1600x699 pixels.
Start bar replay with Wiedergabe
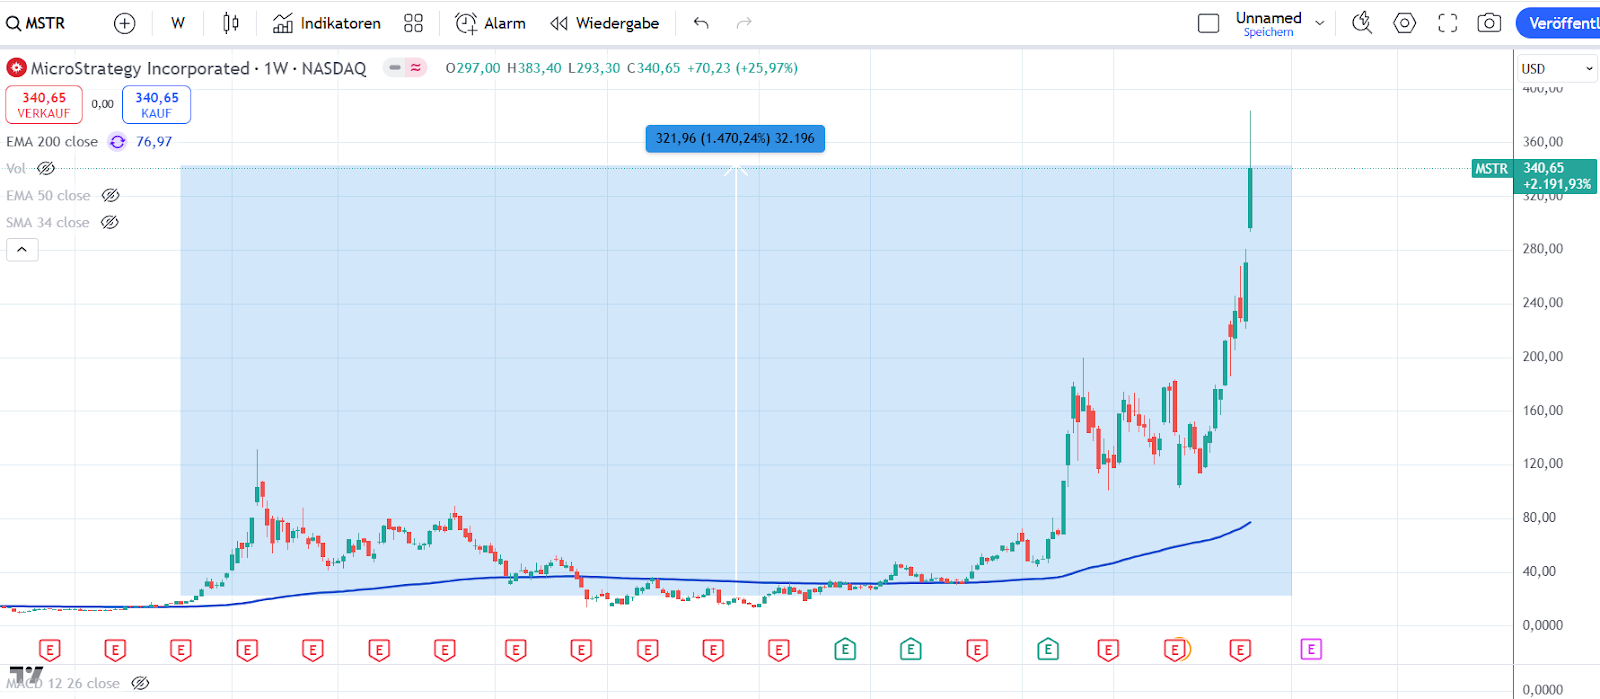point(605,23)
